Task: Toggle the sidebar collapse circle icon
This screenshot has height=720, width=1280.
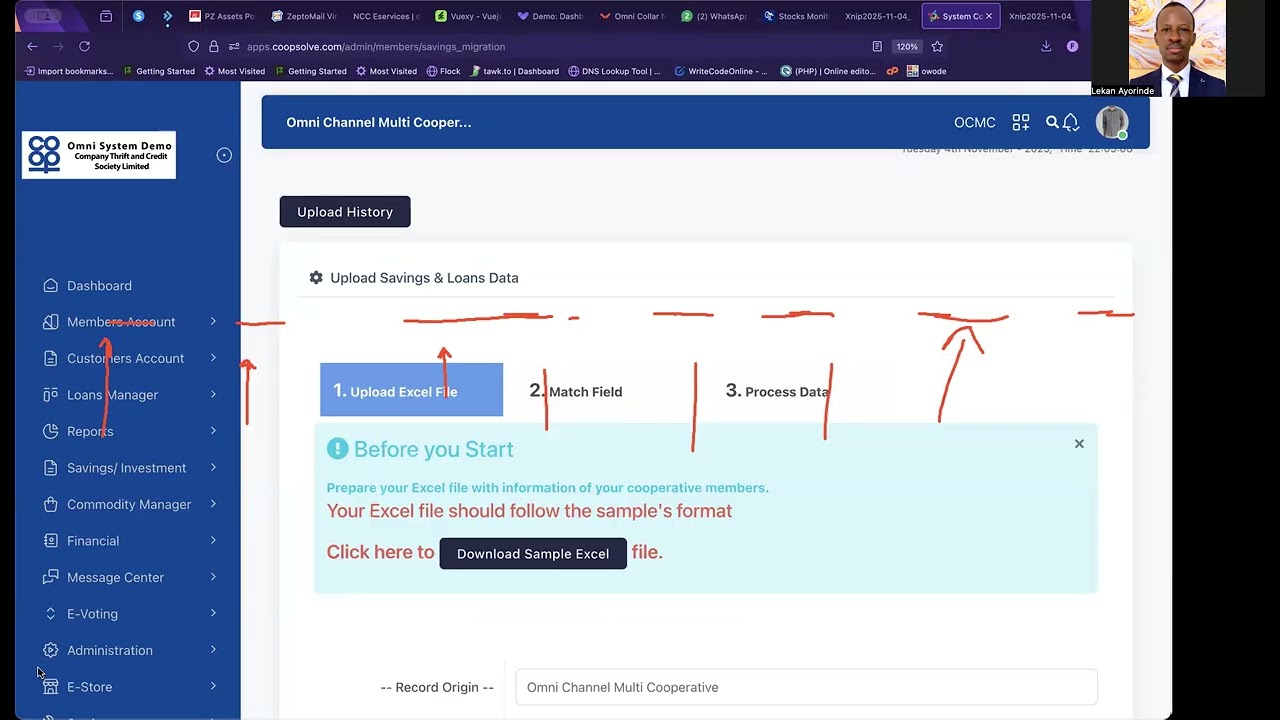Action: pyautogui.click(x=224, y=155)
